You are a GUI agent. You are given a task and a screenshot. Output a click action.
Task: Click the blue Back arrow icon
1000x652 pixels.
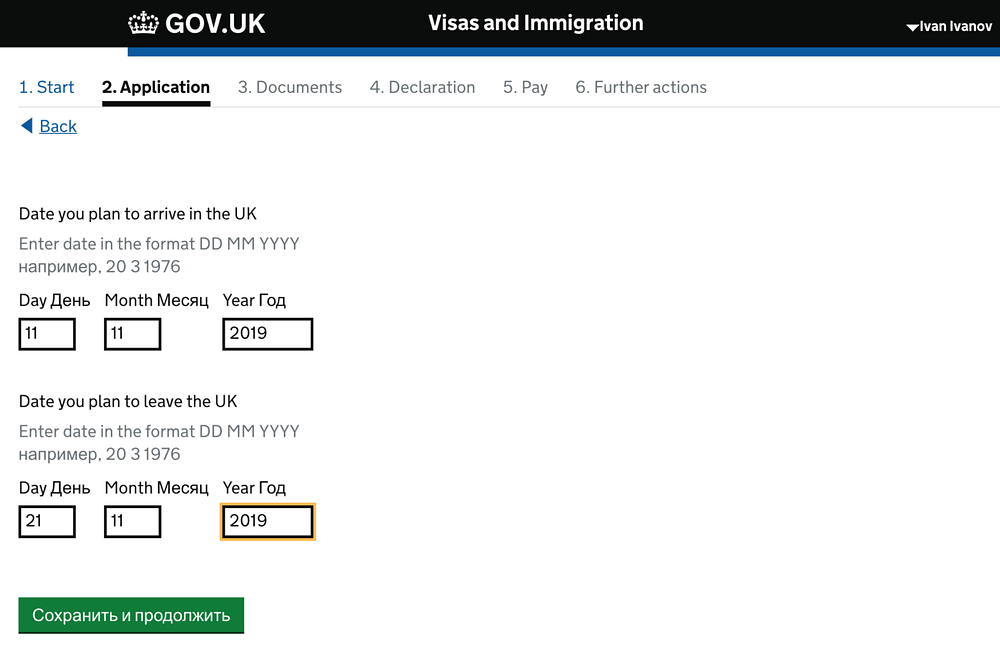[27, 126]
